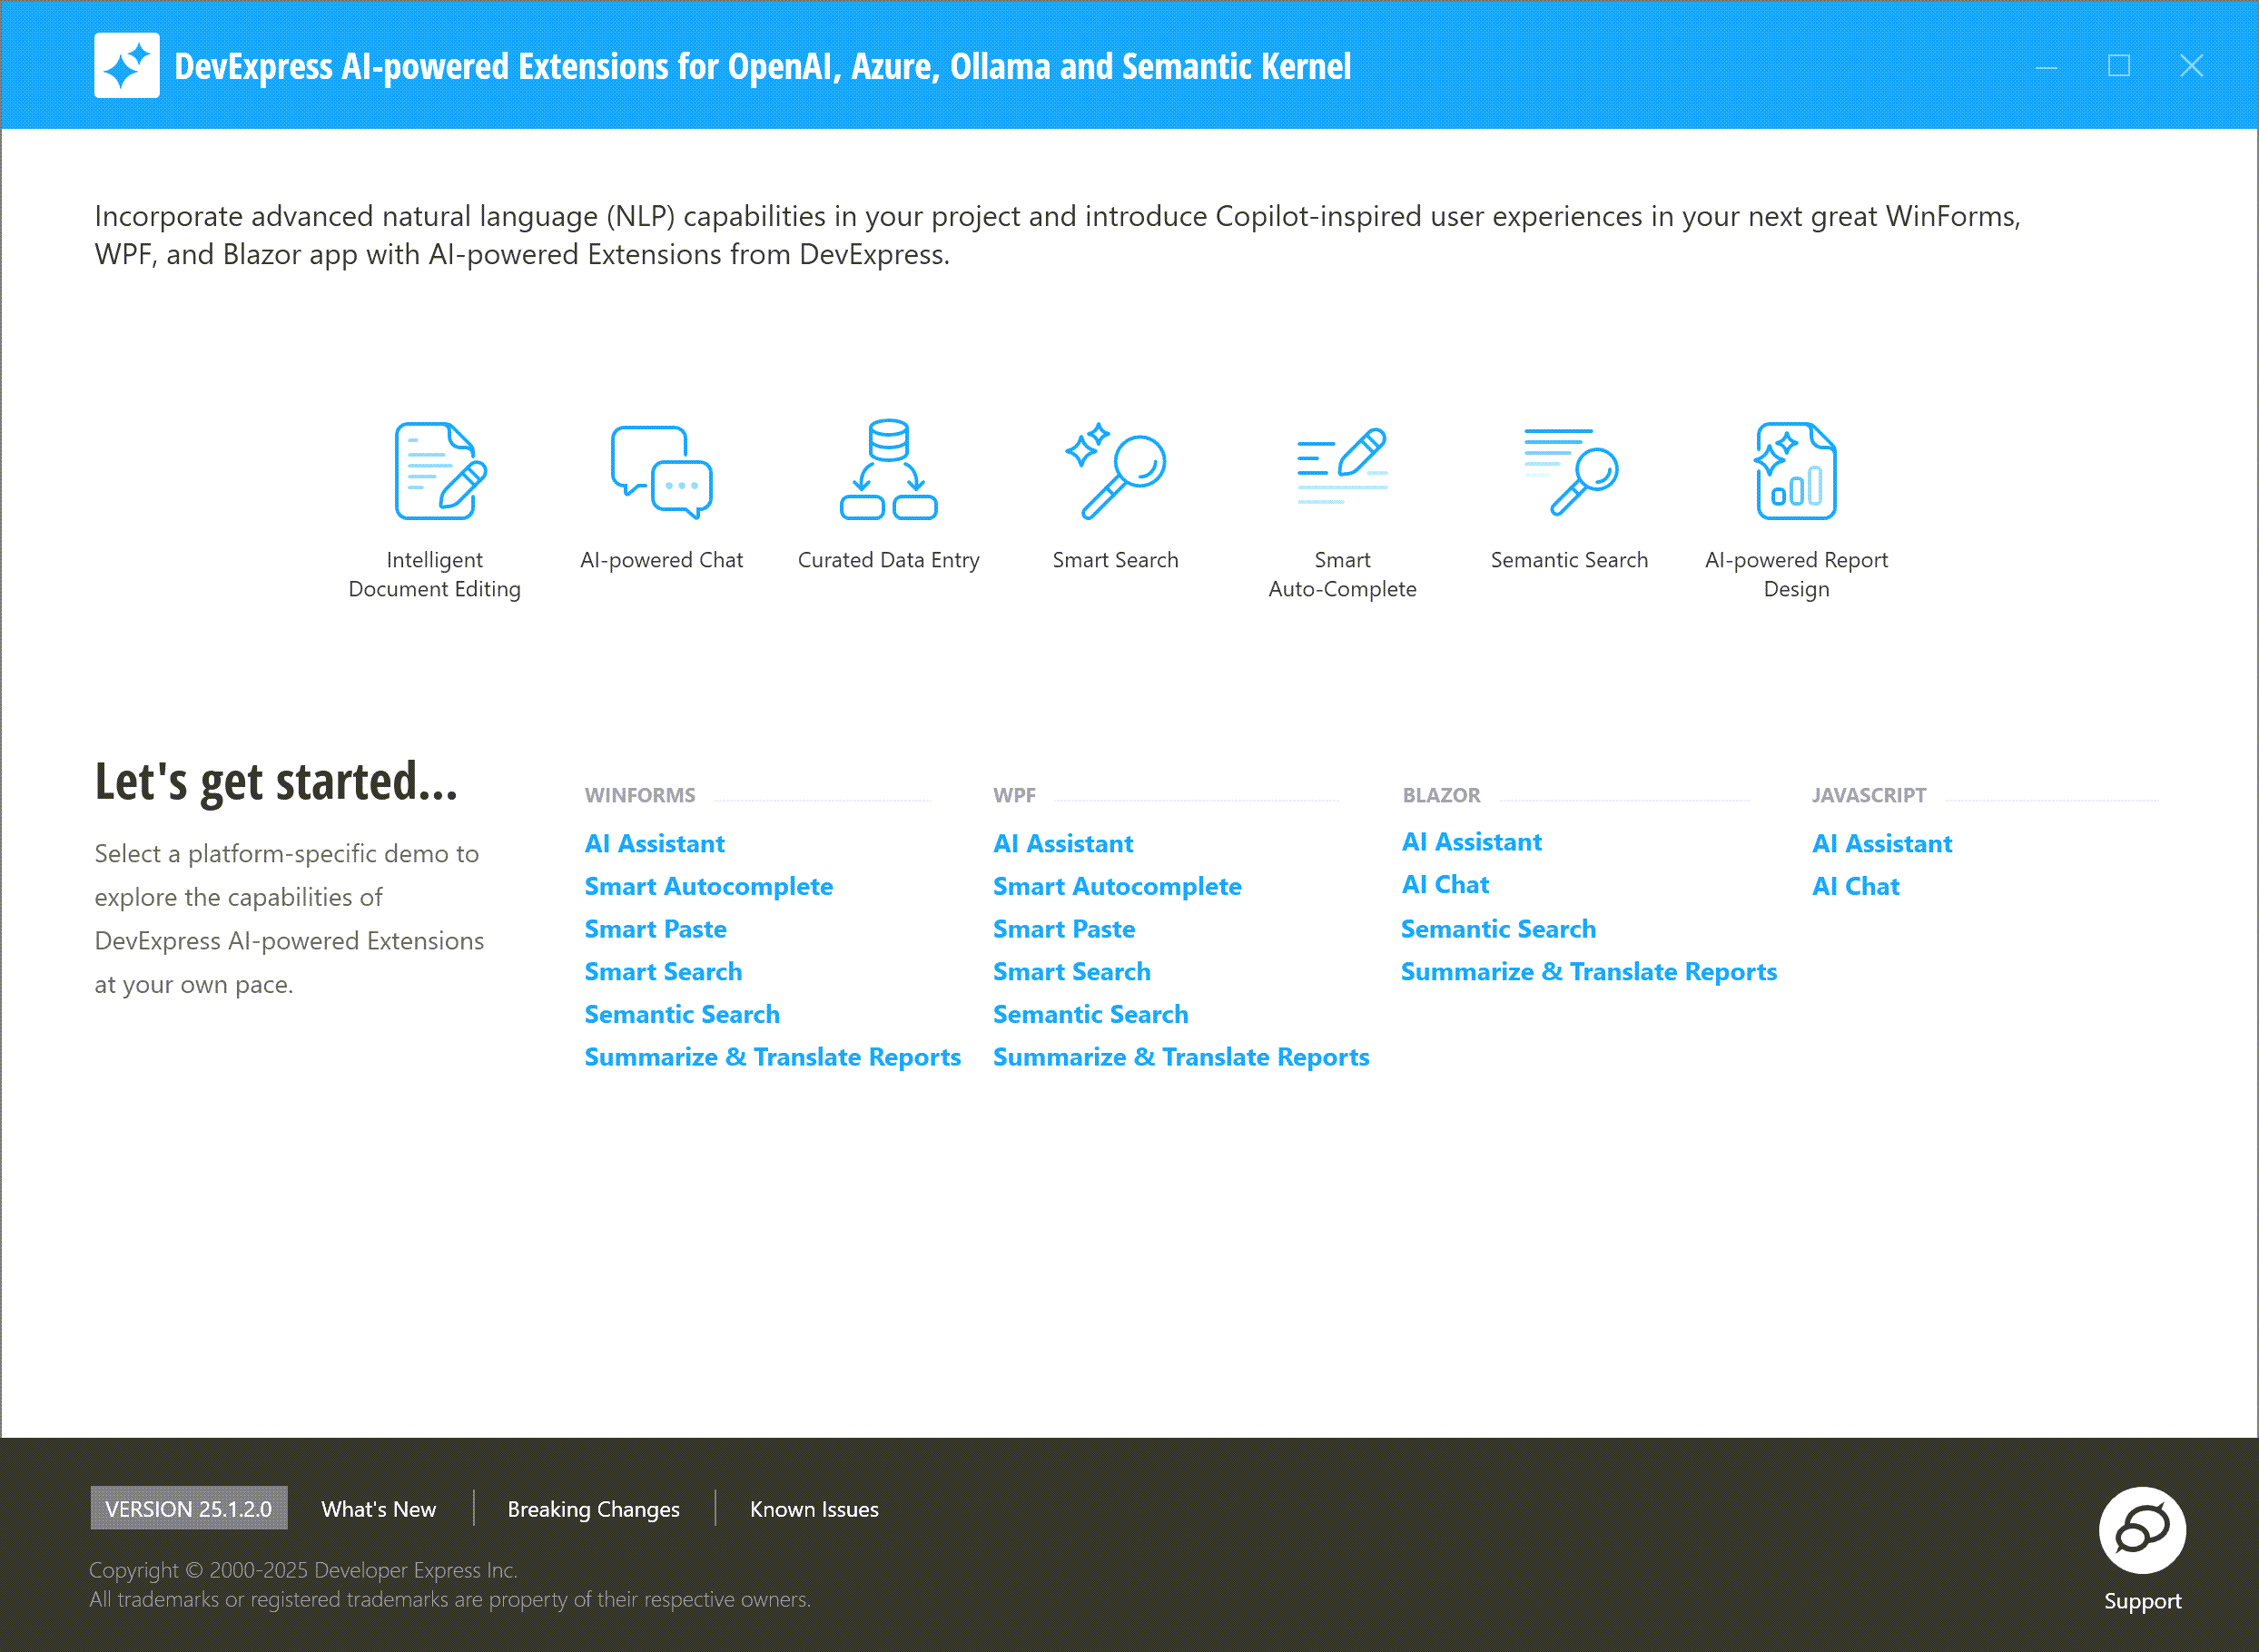Open the JavaScript AI Assistant demo
This screenshot has height=1652, width=2259.
pyautogui.click(x=1882, y=843)
